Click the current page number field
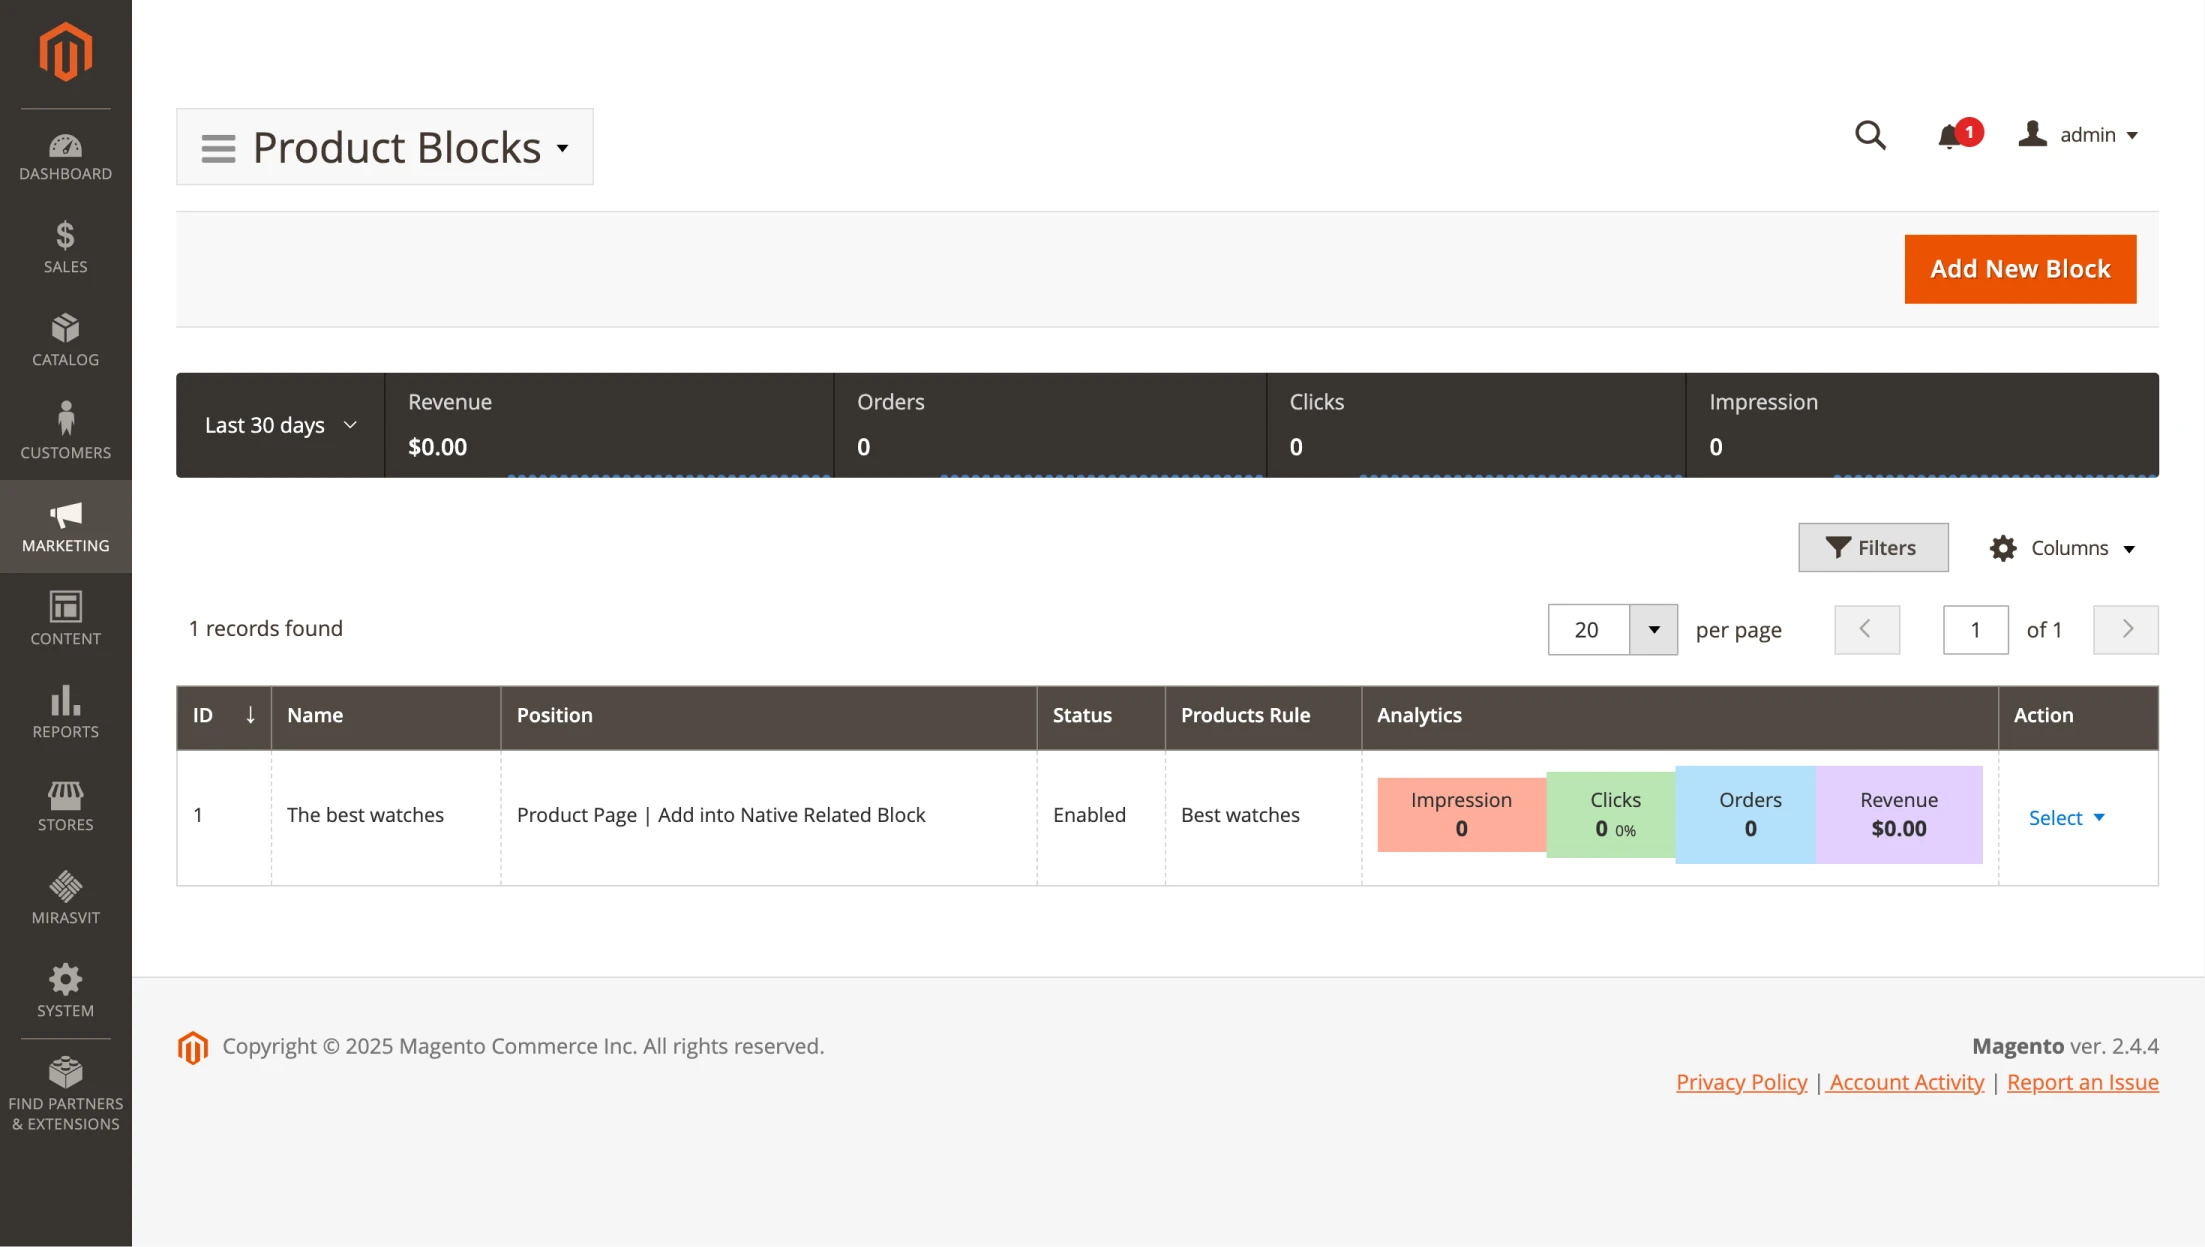 click(1975, 630)
